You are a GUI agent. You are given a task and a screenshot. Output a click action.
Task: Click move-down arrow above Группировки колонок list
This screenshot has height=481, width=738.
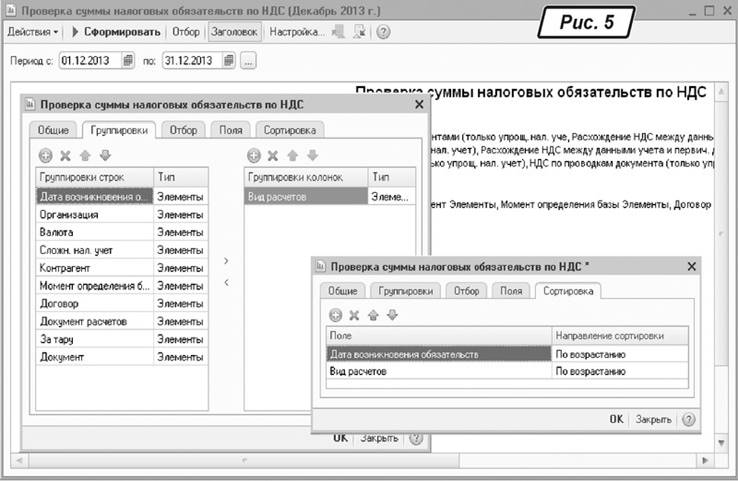coord(313,155)
